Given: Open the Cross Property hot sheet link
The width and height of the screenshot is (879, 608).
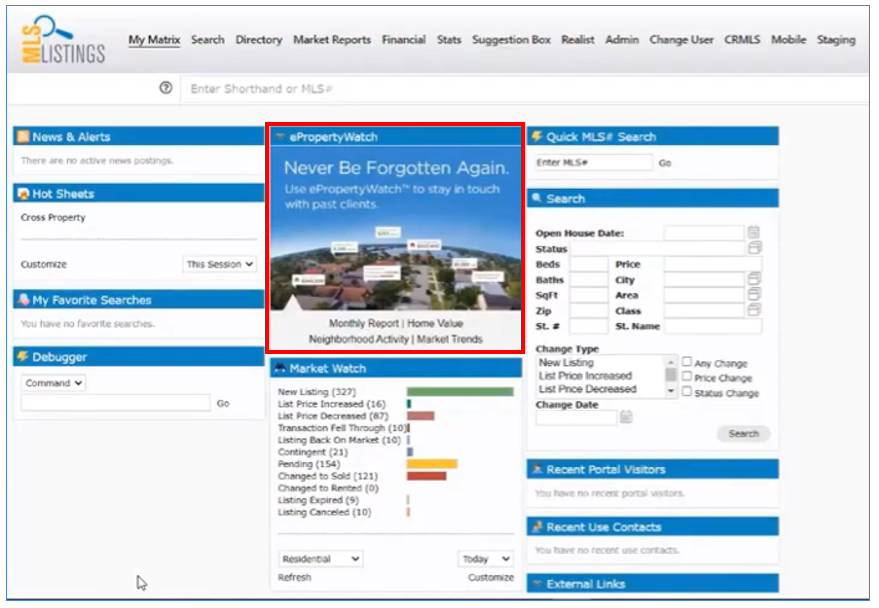Looking at the screenshot, I should click(x=53, y=217).
